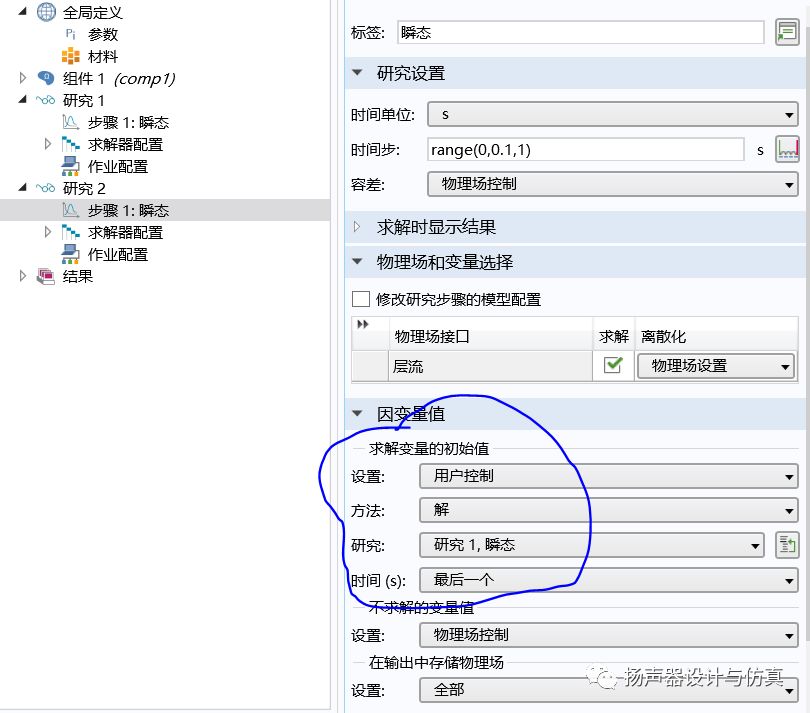Enable modify model configuration for study step checkbox

click(361, 299)
